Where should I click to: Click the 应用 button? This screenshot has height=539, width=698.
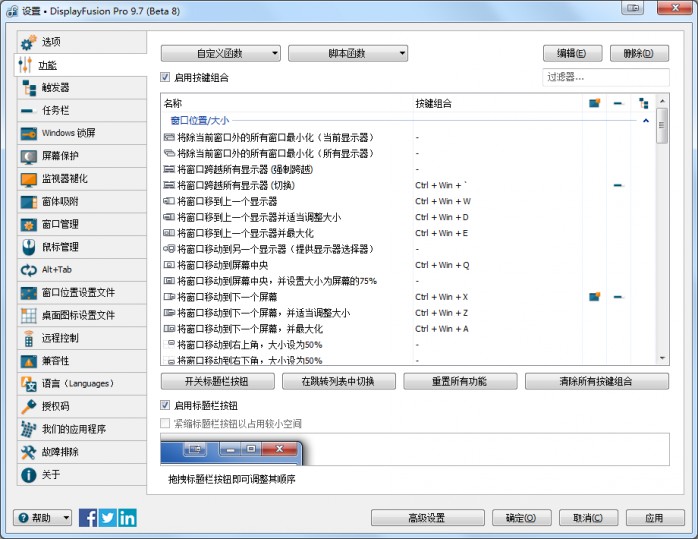[655, 518]
